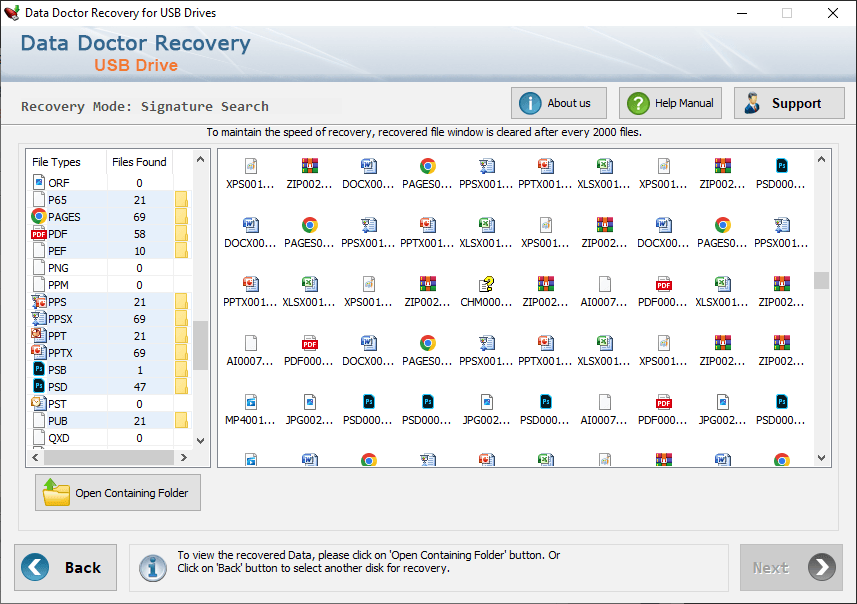Click the Open Containing Folder icon
This screenshot has height=604, width=857.
pyautogui.click(x=56, y=492)
